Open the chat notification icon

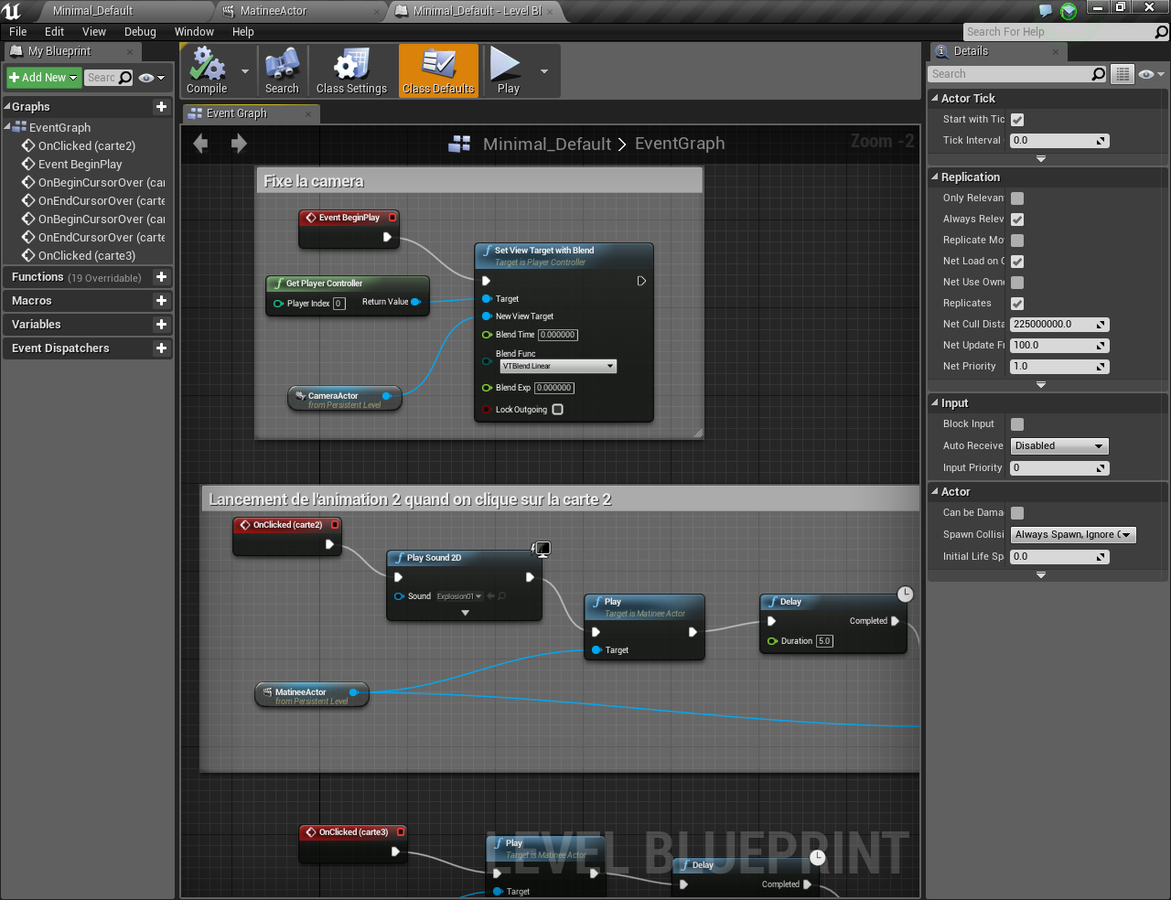coord(1045,10)
